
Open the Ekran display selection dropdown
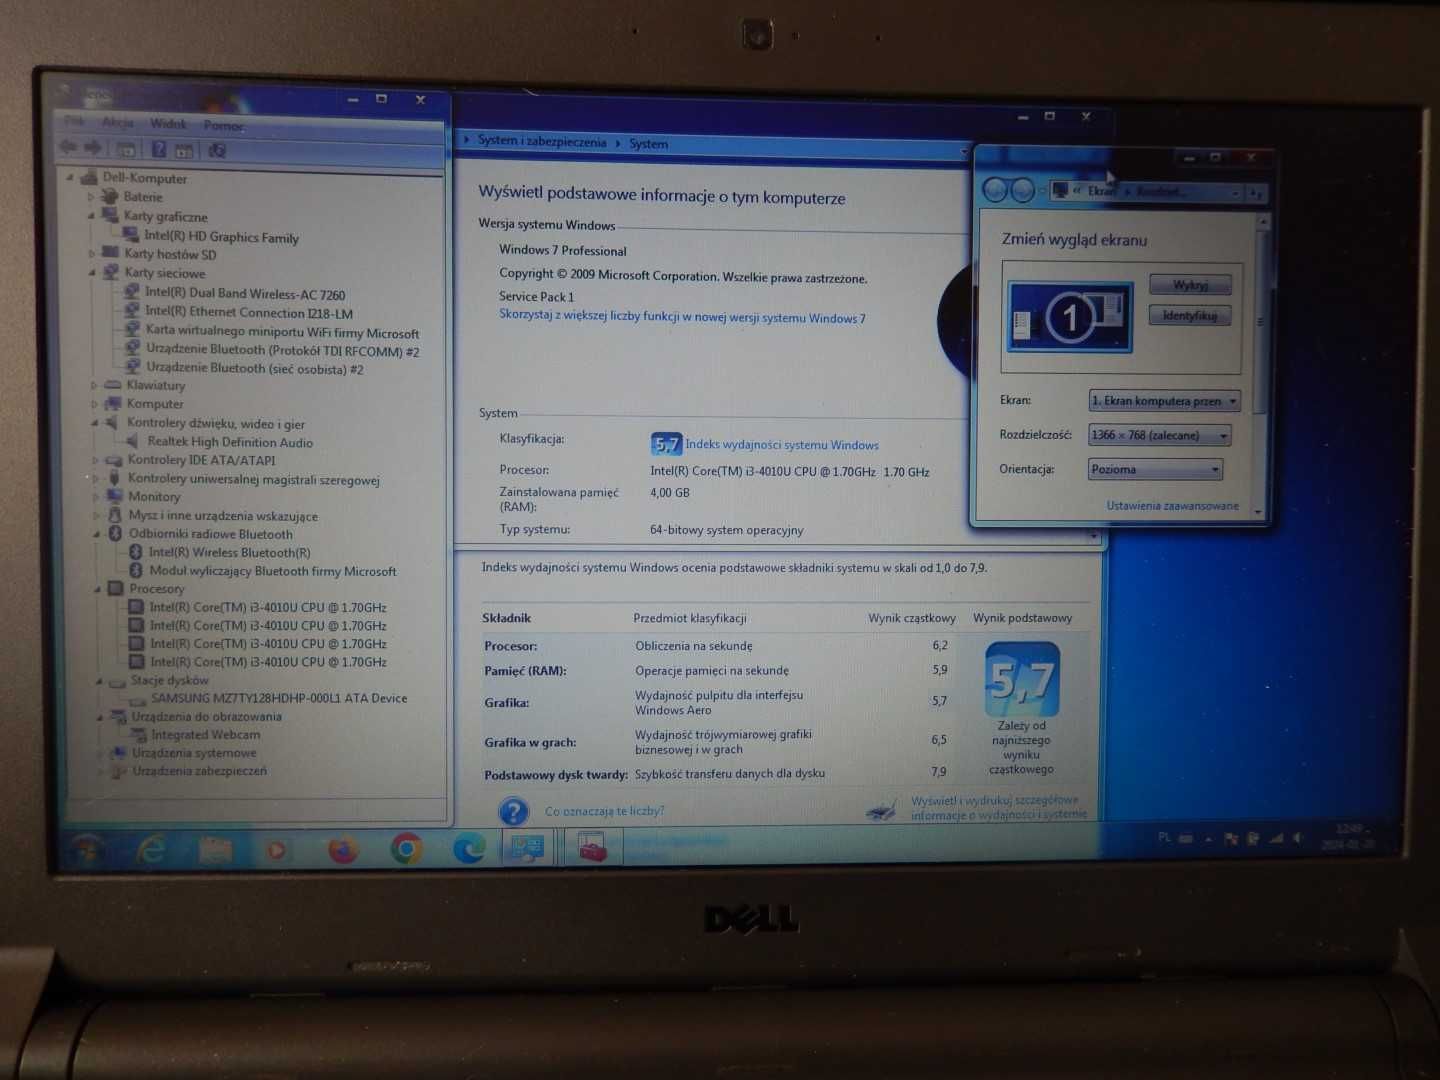[1165, 401]
